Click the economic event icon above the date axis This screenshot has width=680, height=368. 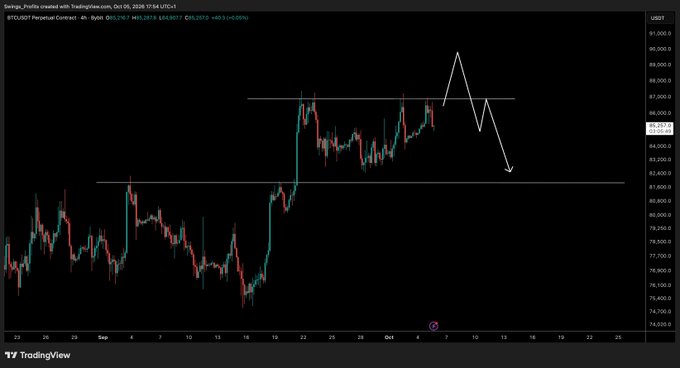tap(433, 326)
